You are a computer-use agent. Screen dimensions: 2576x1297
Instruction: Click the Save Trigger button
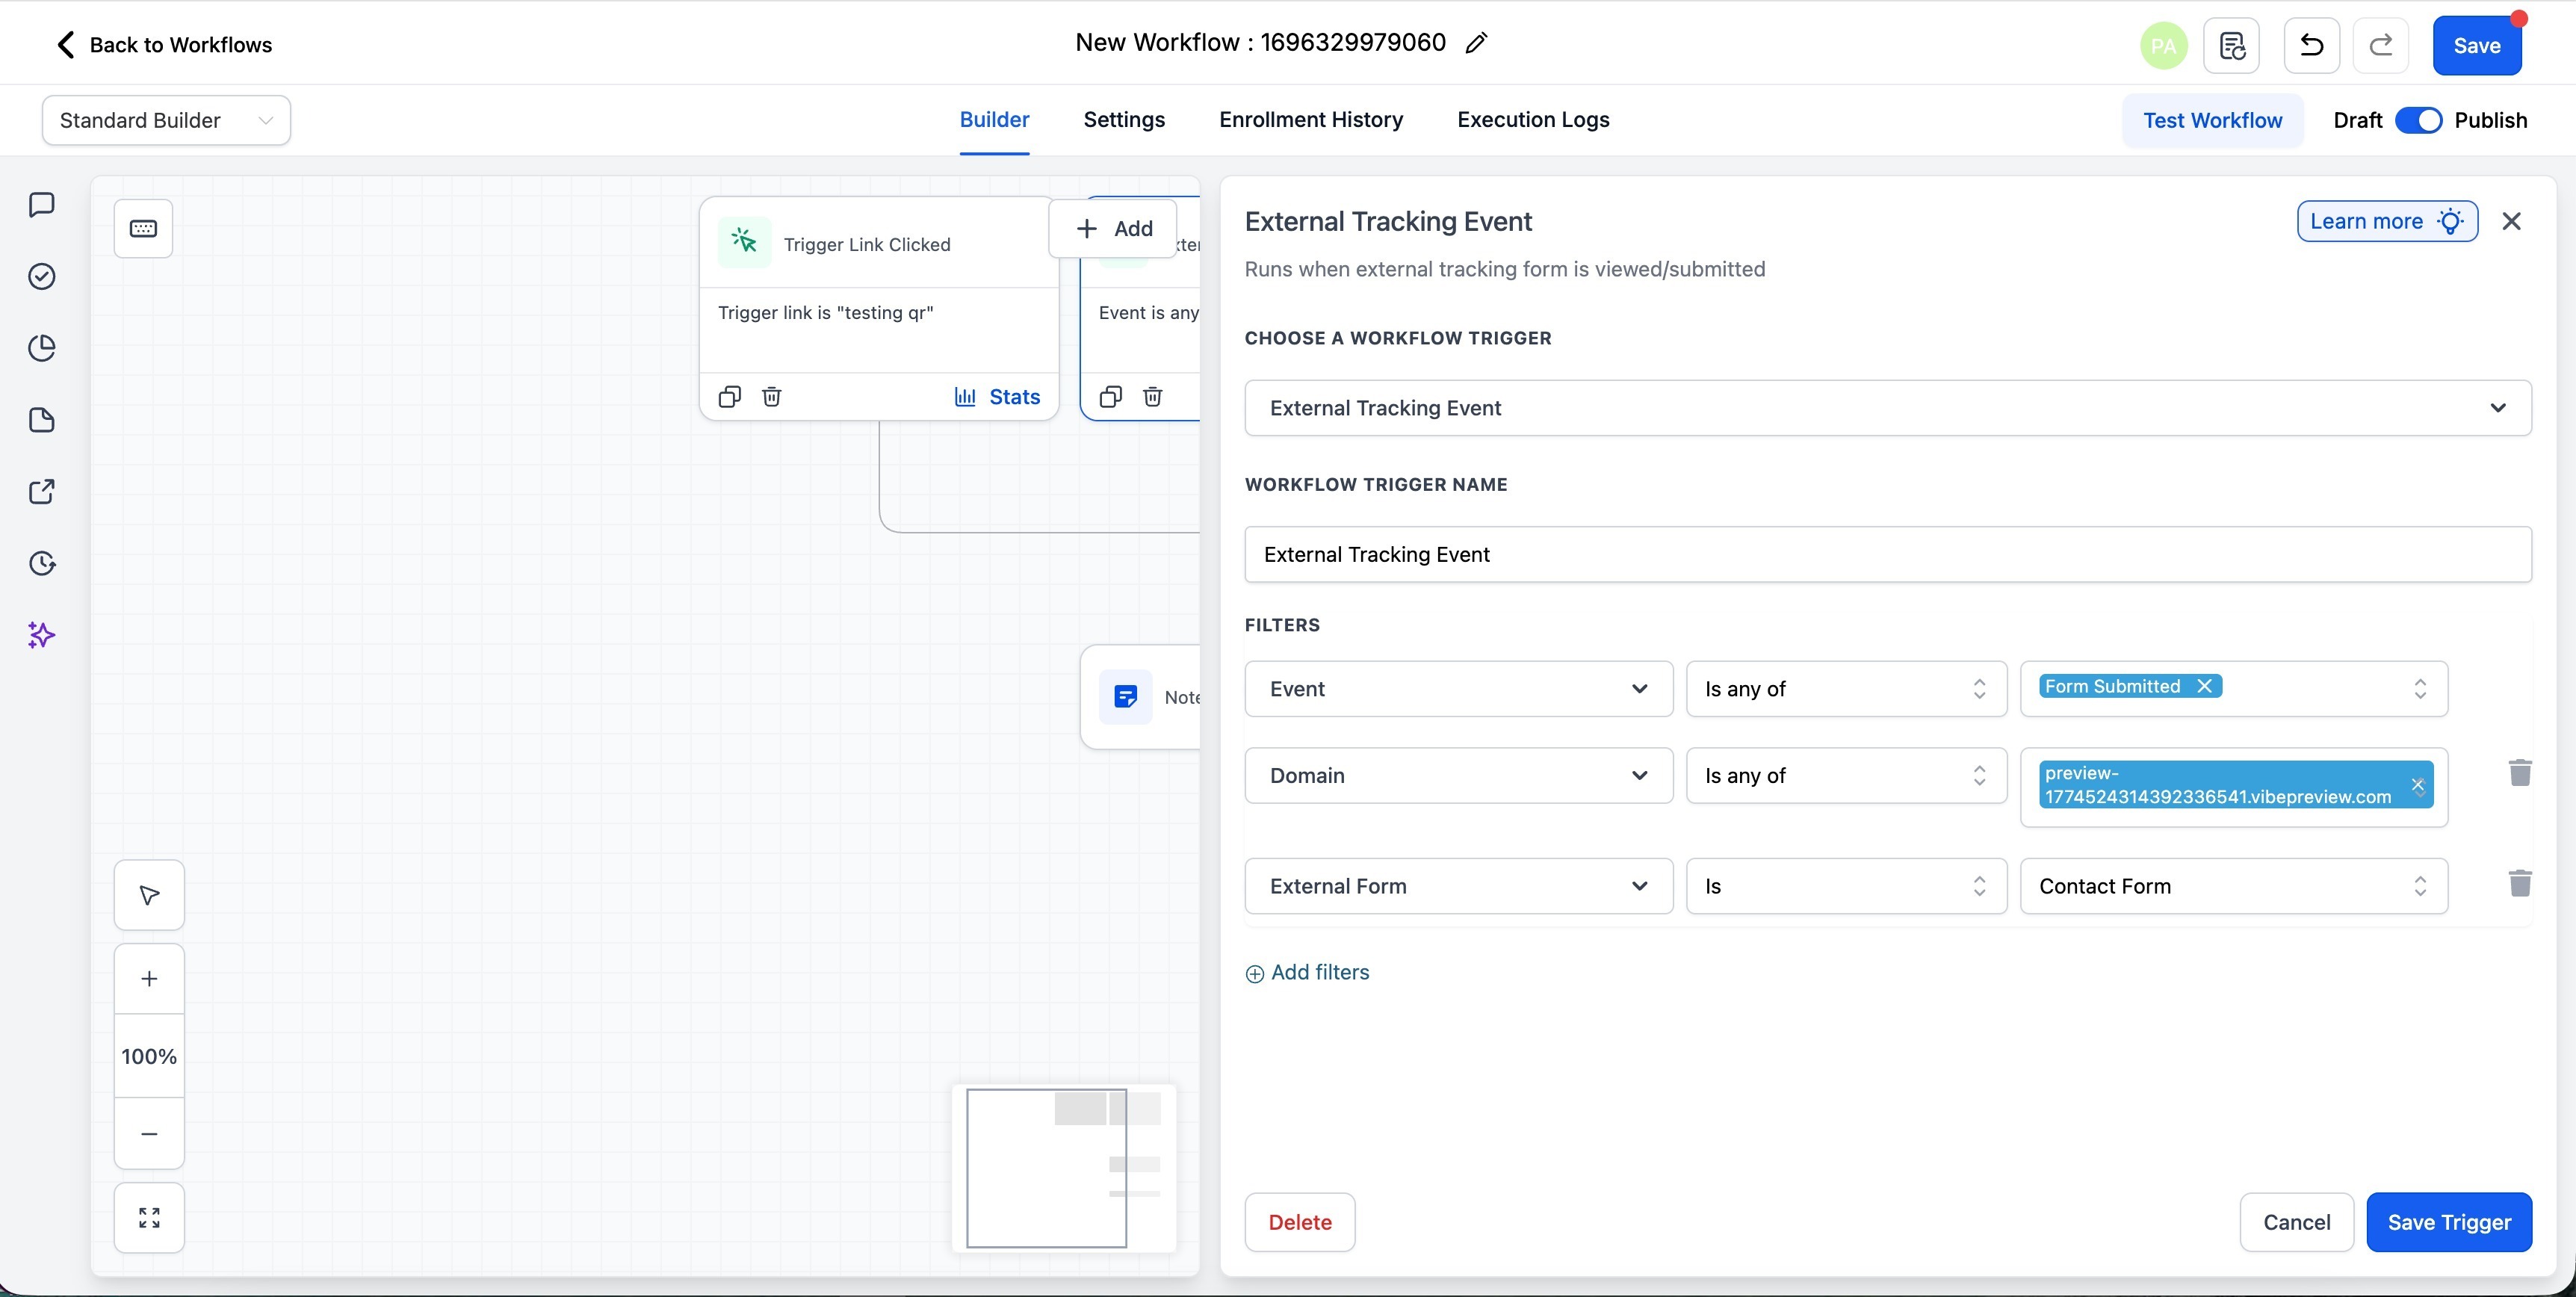(x=2448, y=1222)
